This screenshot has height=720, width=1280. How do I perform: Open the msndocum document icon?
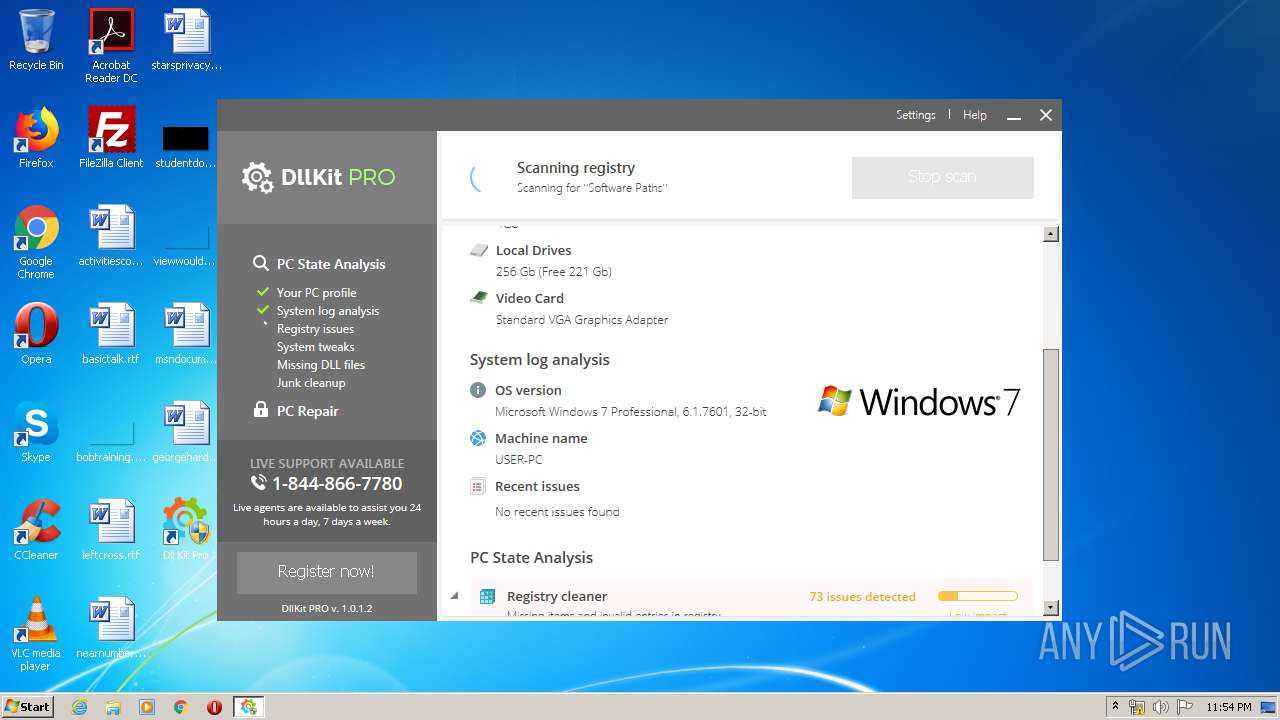(186, 333)
